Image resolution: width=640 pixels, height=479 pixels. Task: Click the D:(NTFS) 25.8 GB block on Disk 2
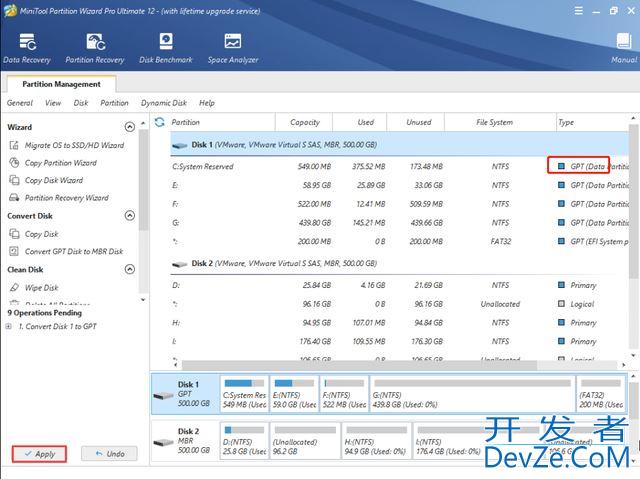(244, 441)
